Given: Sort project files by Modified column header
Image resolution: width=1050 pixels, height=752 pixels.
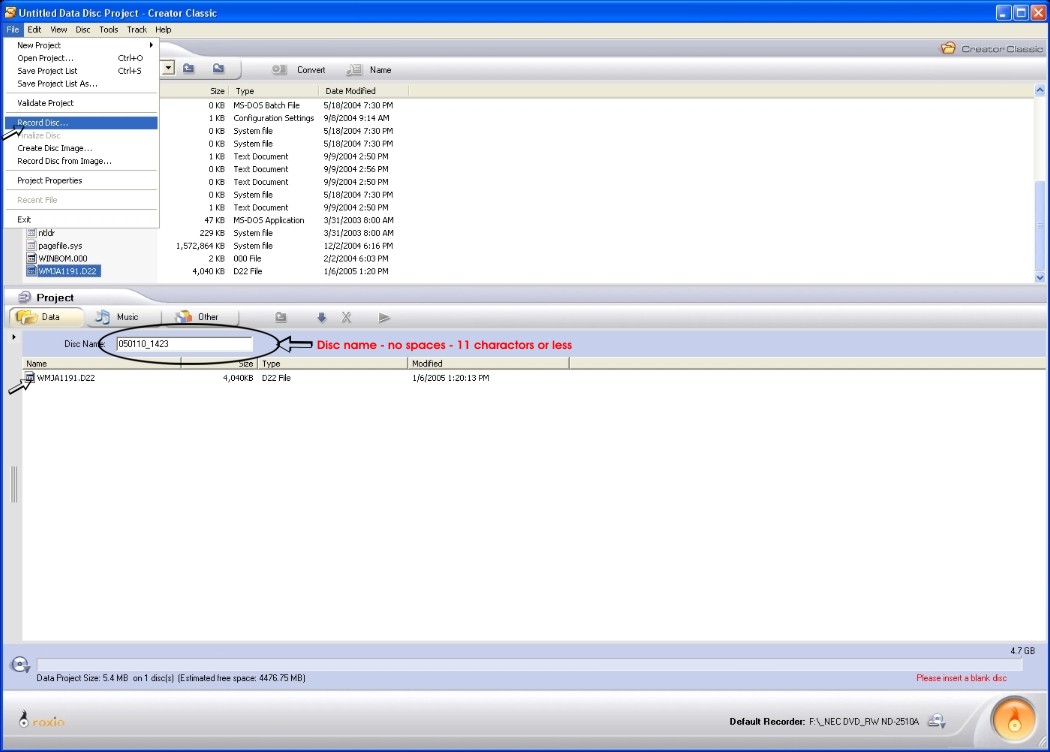Looking at the screenshot, I should 488,364.
